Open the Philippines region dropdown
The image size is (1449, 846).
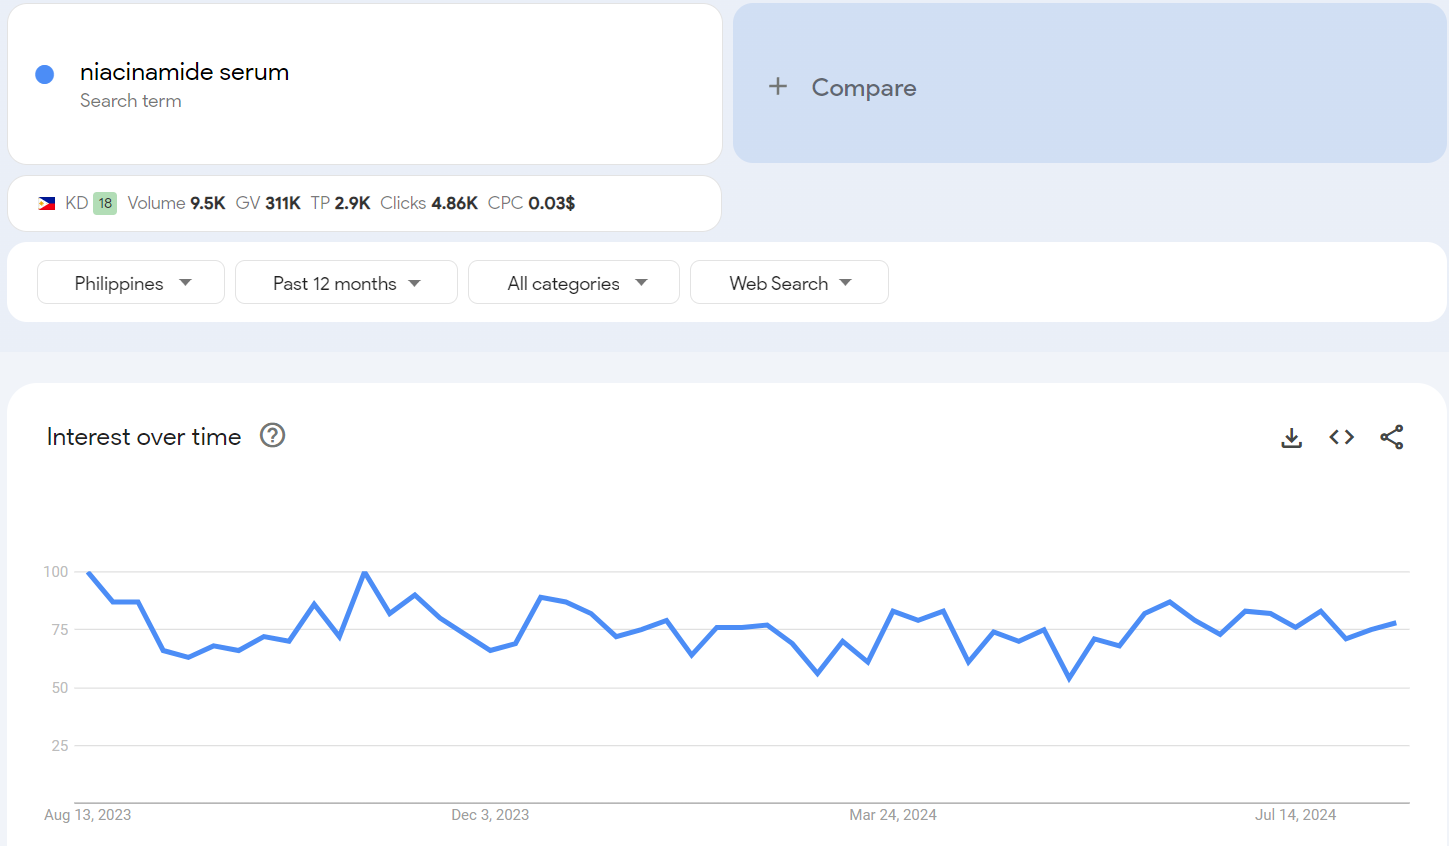[x=131, y=283]
